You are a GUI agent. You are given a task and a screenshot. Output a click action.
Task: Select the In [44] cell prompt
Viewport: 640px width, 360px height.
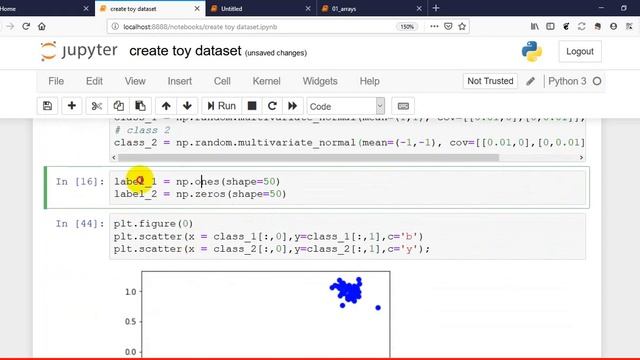tap(80, 224)
